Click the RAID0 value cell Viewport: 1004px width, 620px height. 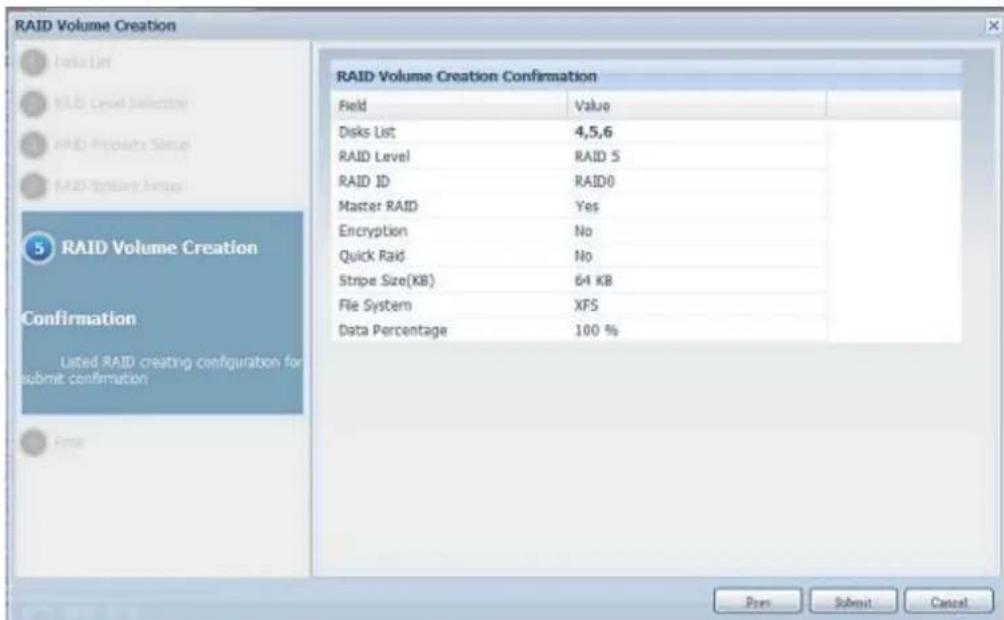pyautogui.click(x=595, y=181)
